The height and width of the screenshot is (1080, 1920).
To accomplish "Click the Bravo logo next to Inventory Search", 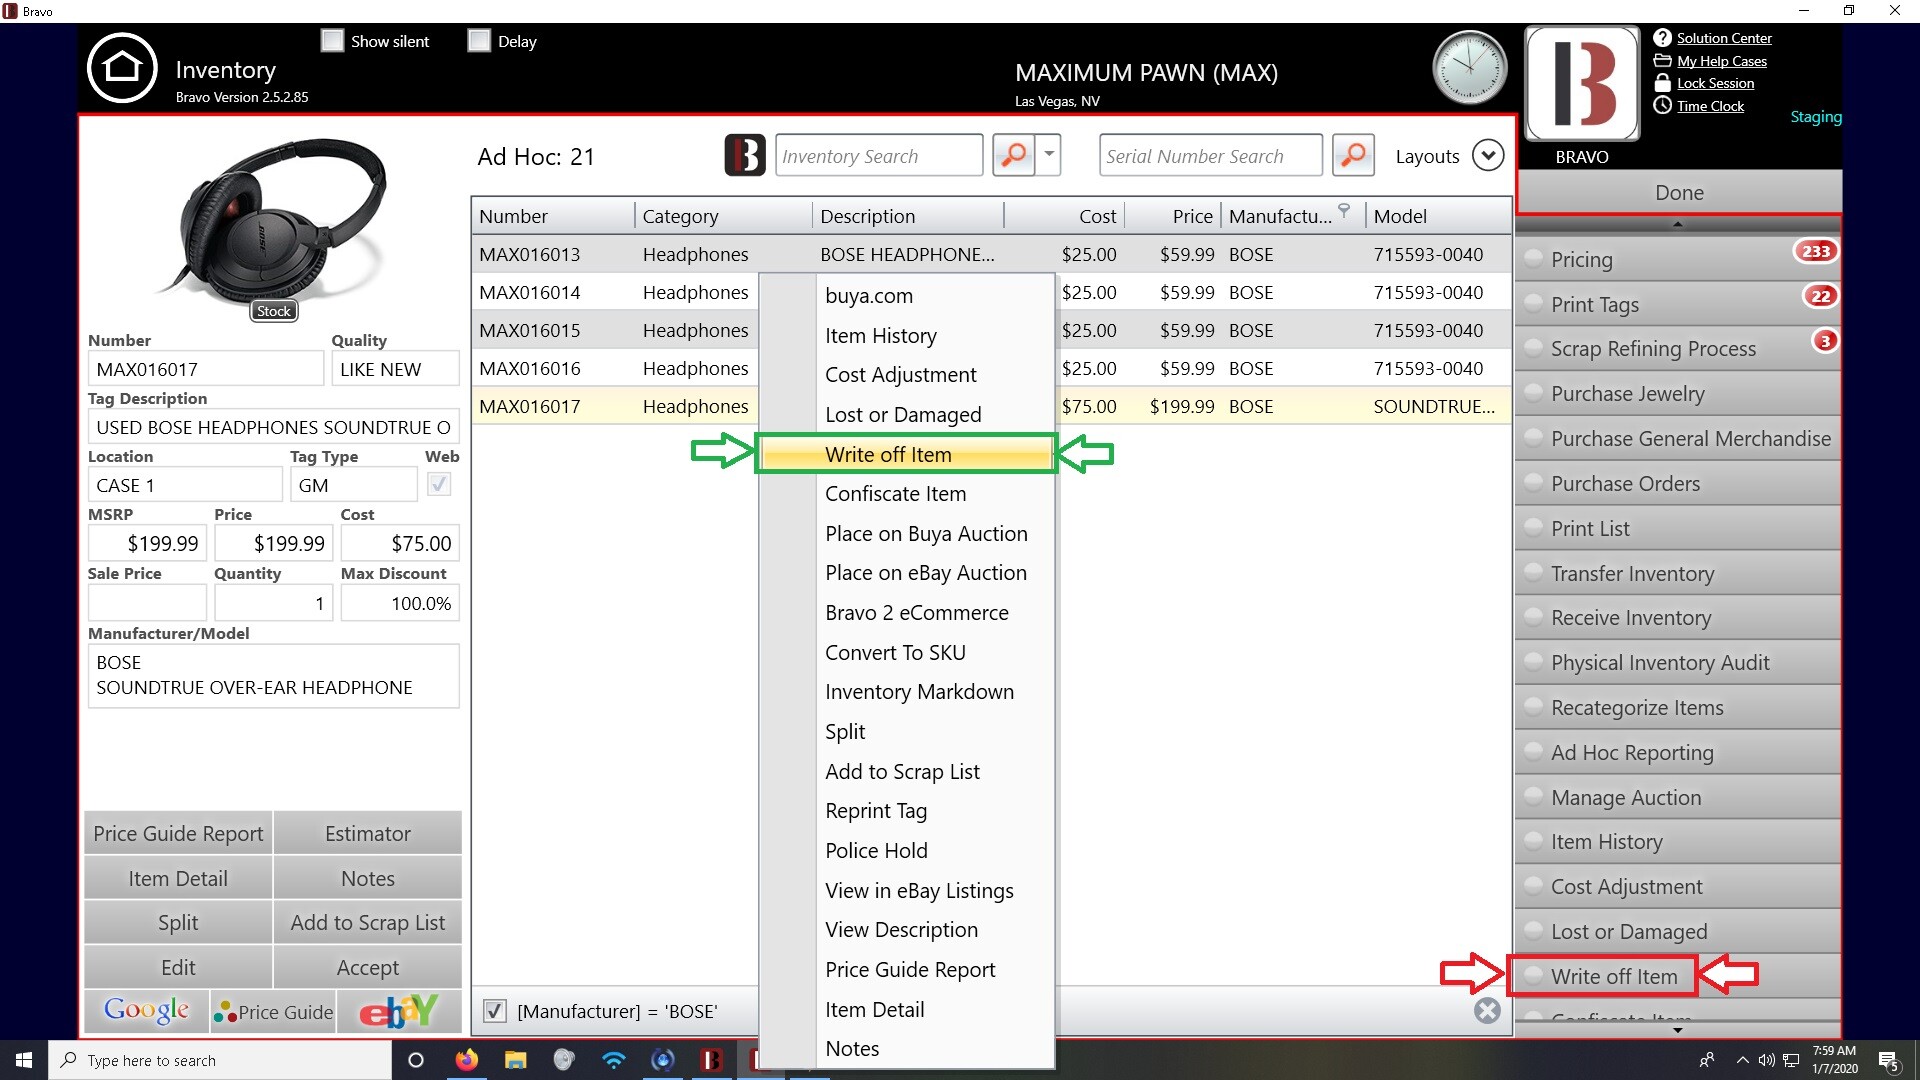I will coord(745,155).
